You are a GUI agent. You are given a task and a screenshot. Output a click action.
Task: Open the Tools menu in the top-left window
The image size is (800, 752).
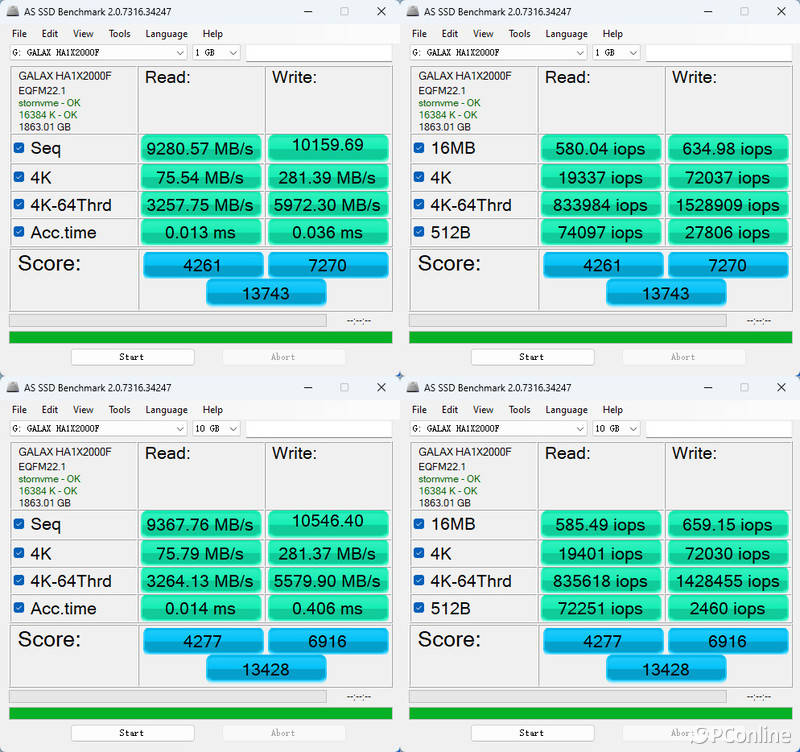(119, 33)
